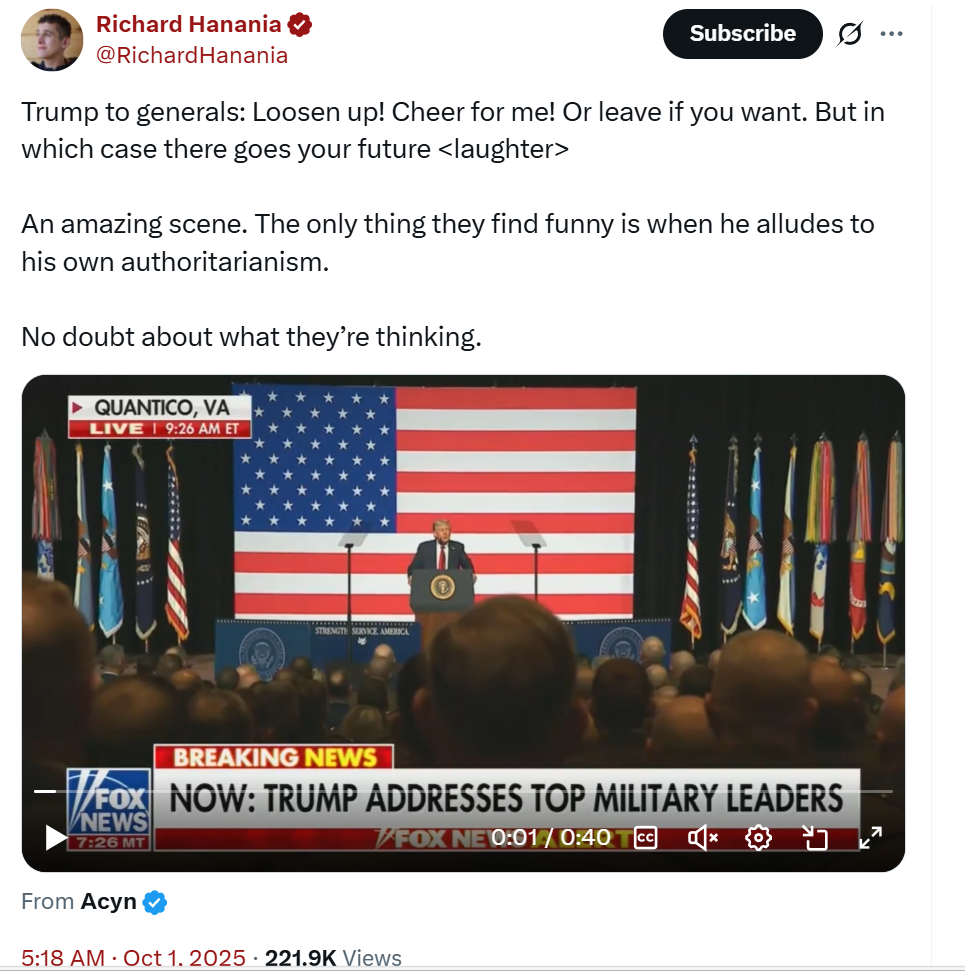This screenshot has height=971, width=965.
Task: Unmute the video sound
Action: pos(703,837)
